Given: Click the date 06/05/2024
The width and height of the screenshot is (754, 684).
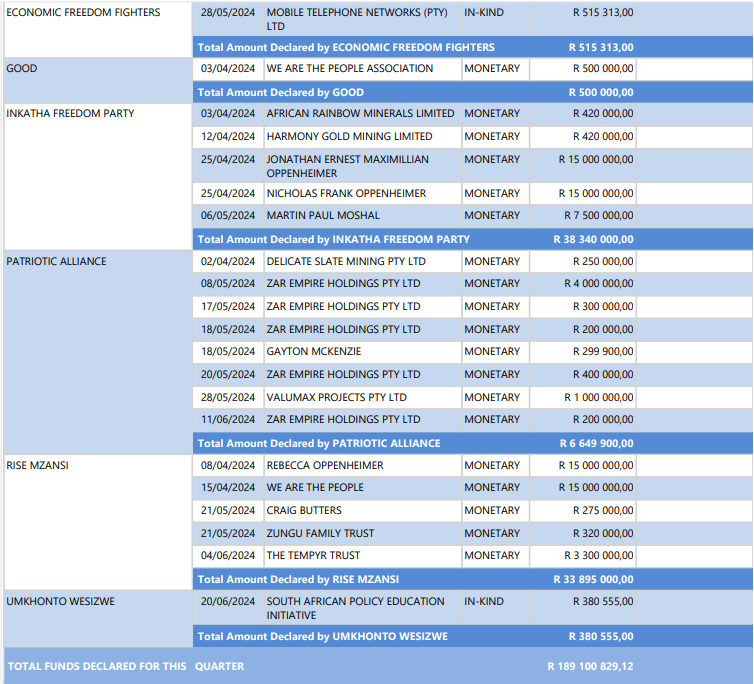Looking at the screenshot, I should (227, 215).
